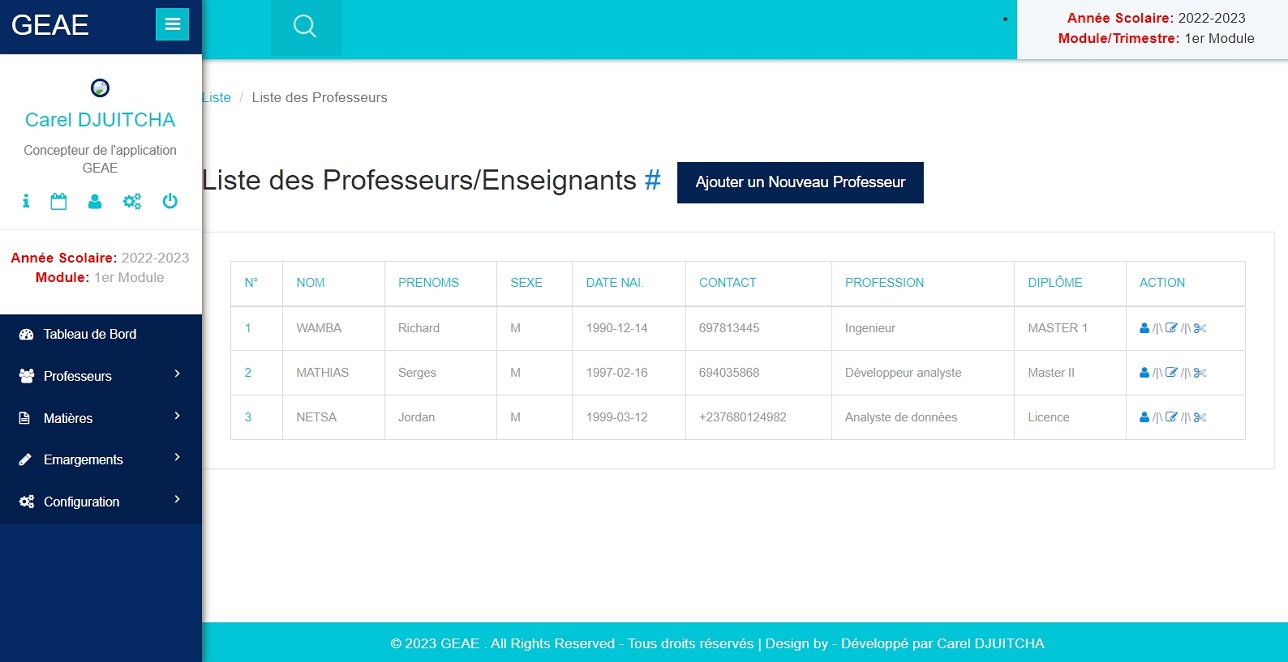This screenshot has width=1288, height=662.
Task: Toggle the sidebar with the hamburger button
Action: pos(172,24)
